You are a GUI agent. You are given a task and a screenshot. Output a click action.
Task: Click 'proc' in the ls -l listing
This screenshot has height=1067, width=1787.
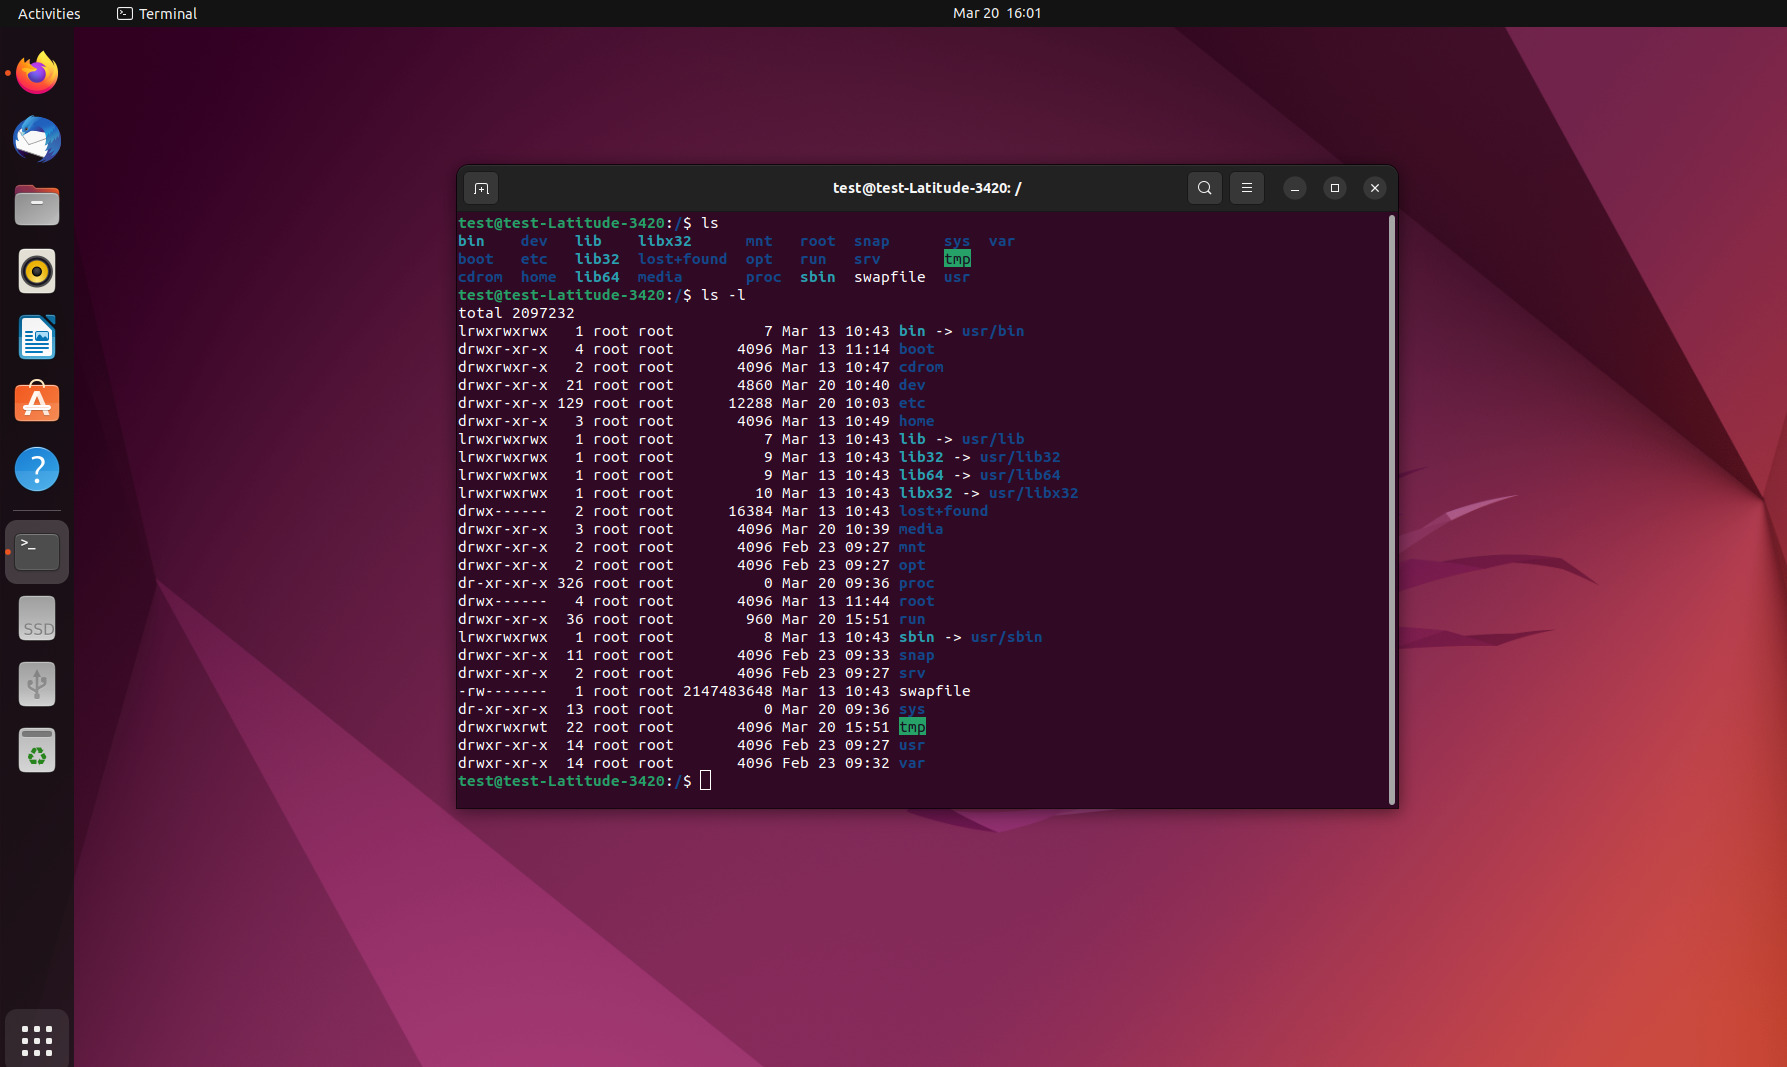click(x=916, y=583)
